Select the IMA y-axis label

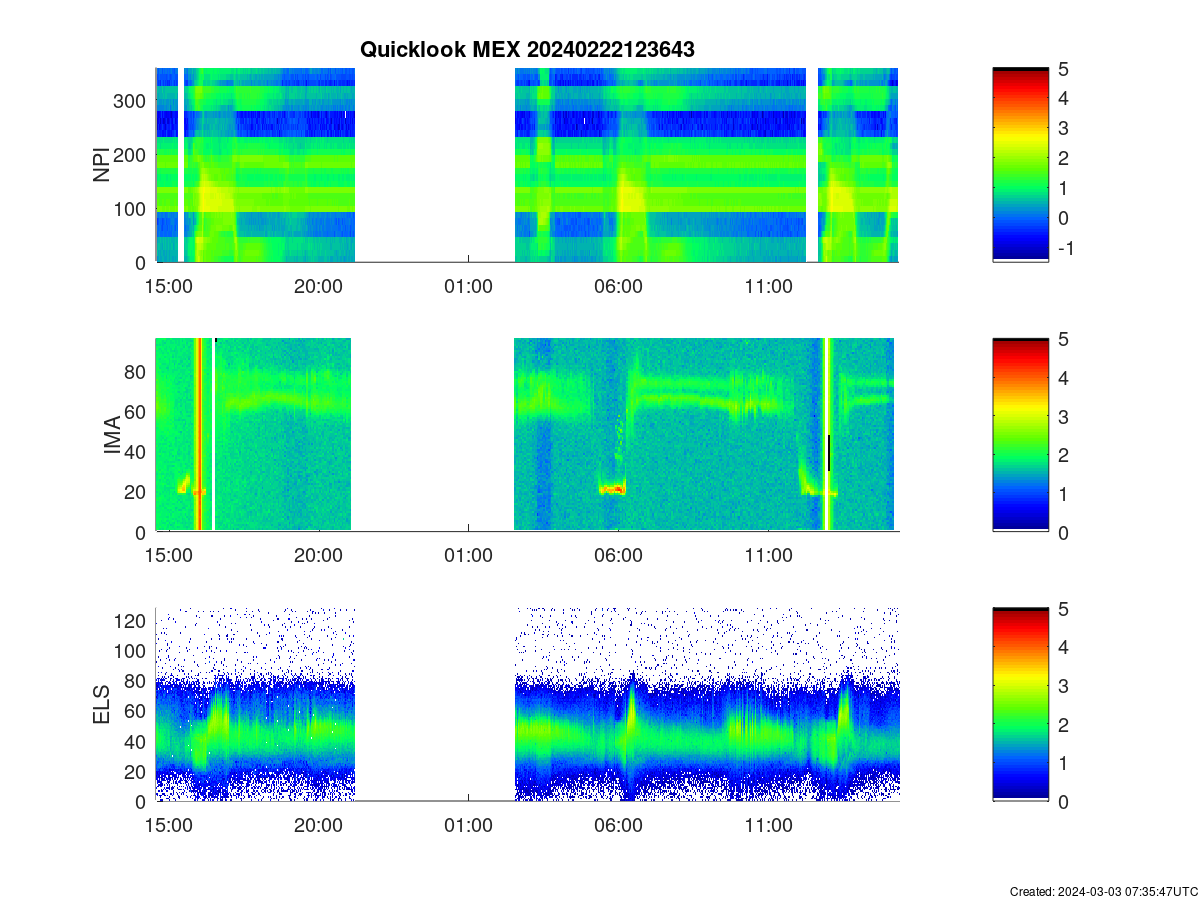(112, 436)
